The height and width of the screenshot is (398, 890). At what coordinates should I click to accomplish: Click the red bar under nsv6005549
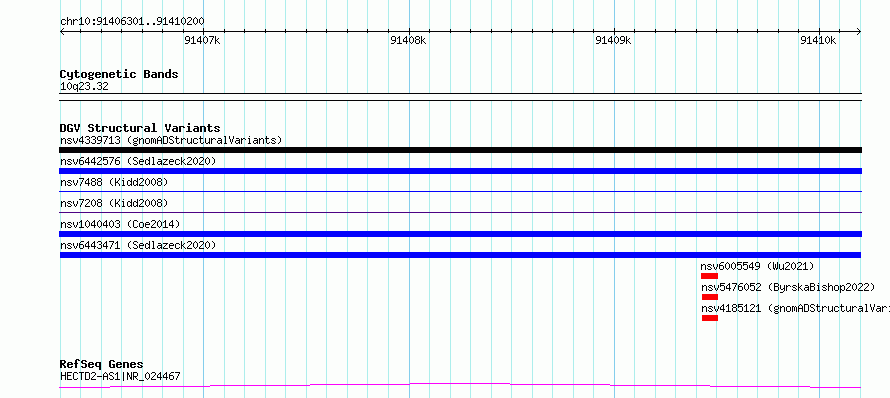710,276
